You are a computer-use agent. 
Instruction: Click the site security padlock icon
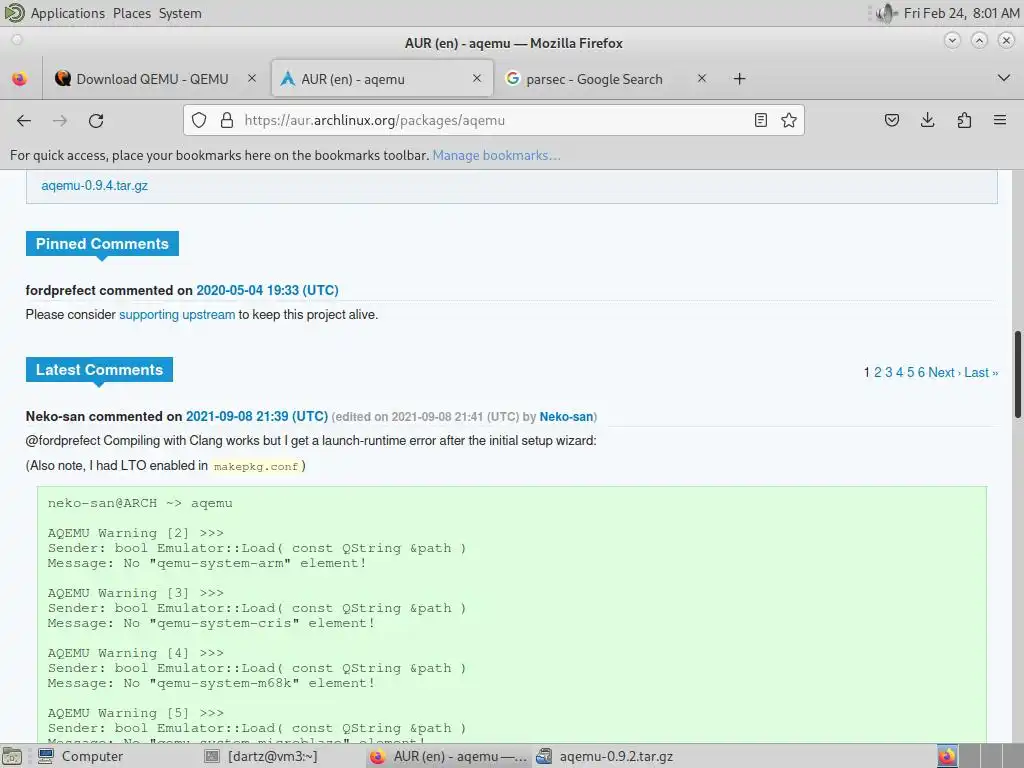coord(227,120)
